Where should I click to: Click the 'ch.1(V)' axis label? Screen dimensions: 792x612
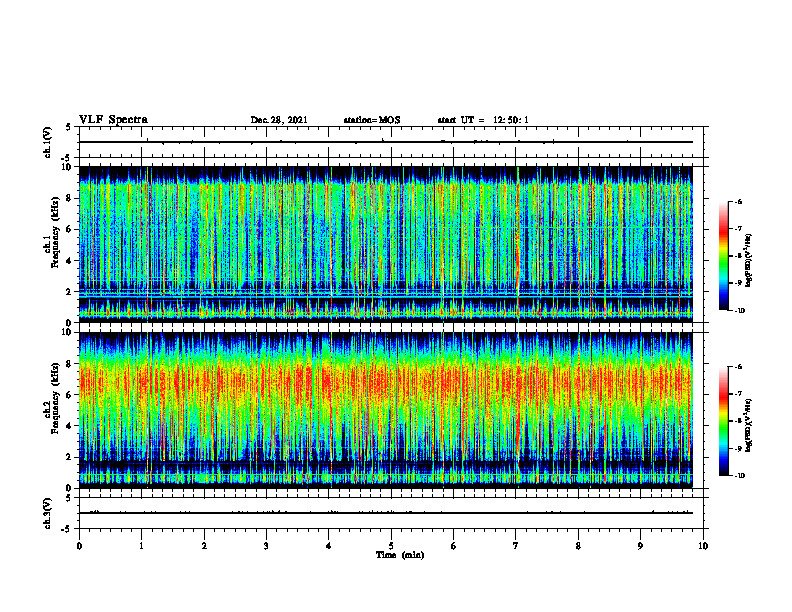tap(48, 142)
